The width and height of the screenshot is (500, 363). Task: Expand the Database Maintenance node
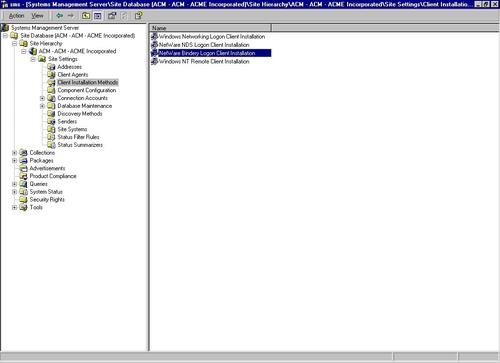42,106
